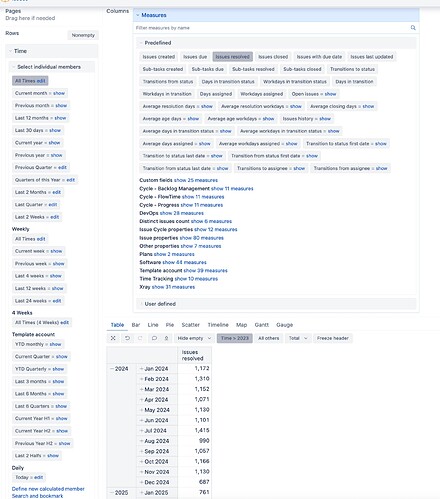Edit the Previous Quarter member
The width and height of the screenshot is (440, 499).
pyautogui.click(x=63, y=167)
